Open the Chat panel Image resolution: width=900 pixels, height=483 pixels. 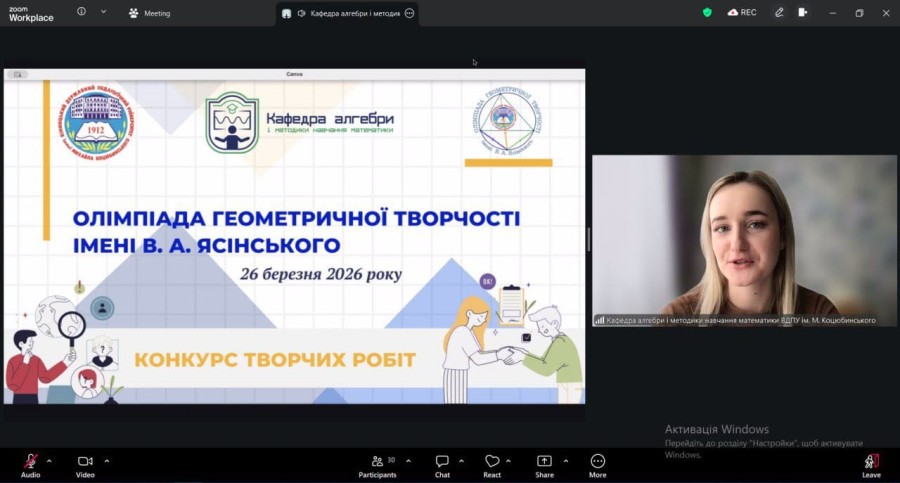pos(442,465)
